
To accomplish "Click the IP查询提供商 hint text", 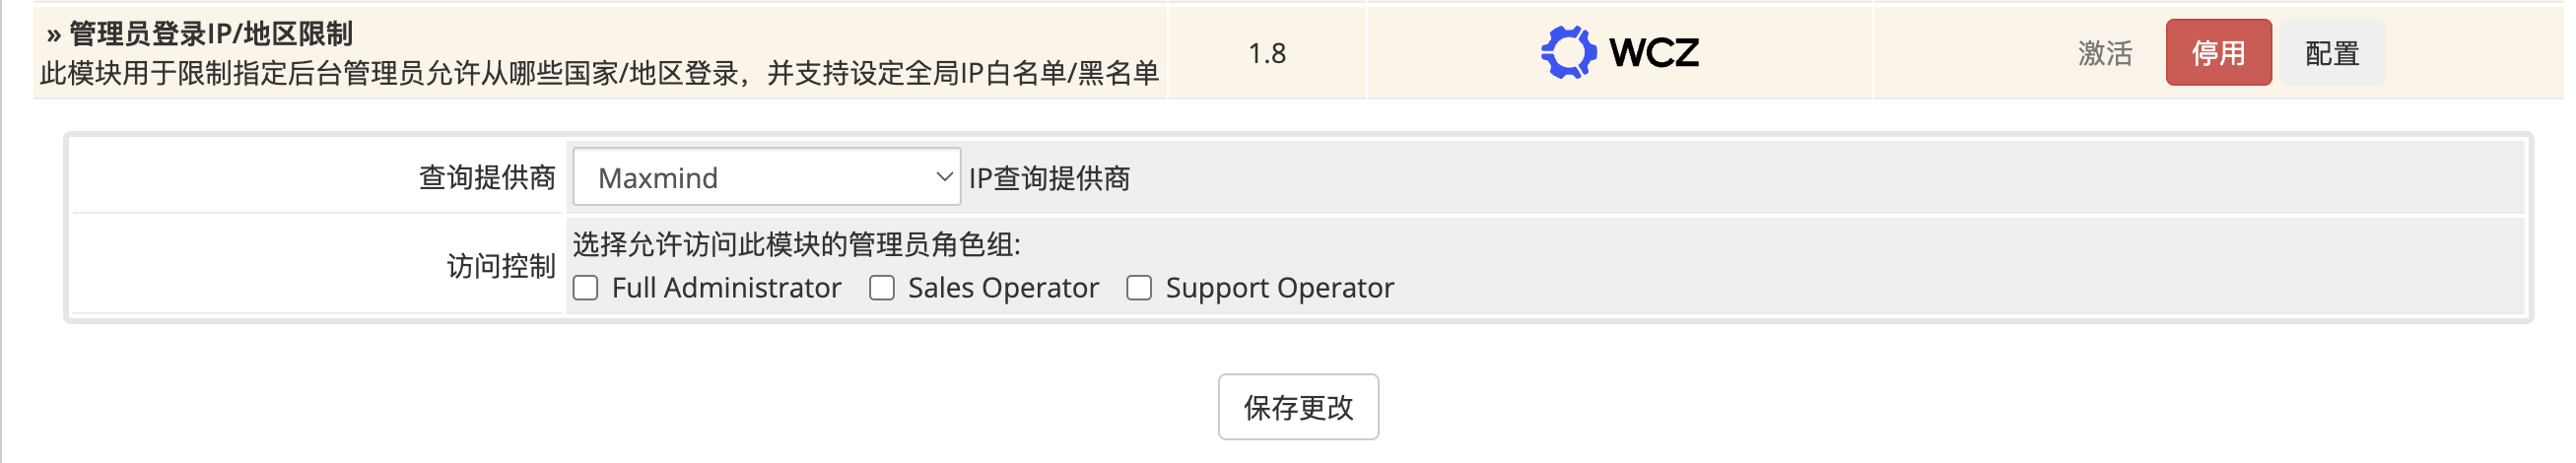I will [1049, 178].
